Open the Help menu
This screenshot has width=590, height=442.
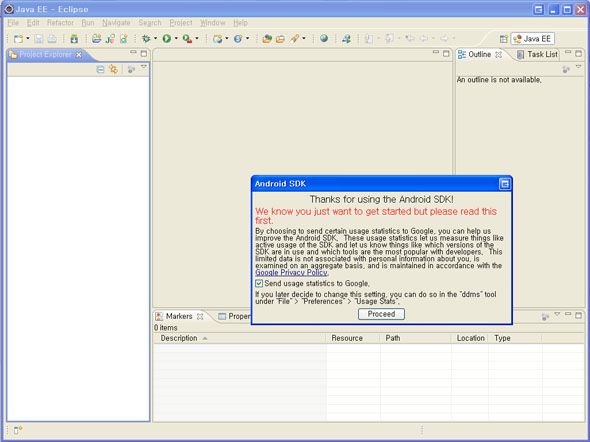tap(240, 23)
